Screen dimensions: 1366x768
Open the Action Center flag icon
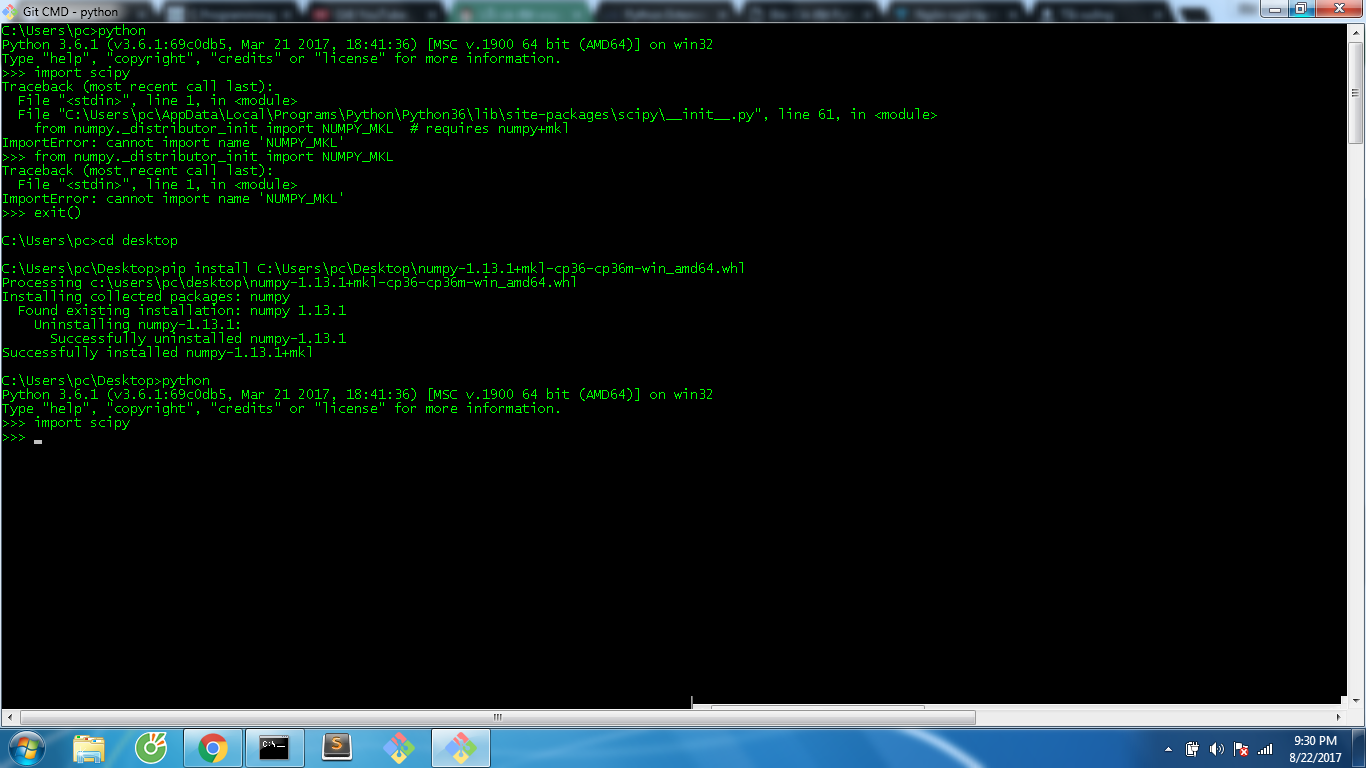pos(1241,749)
